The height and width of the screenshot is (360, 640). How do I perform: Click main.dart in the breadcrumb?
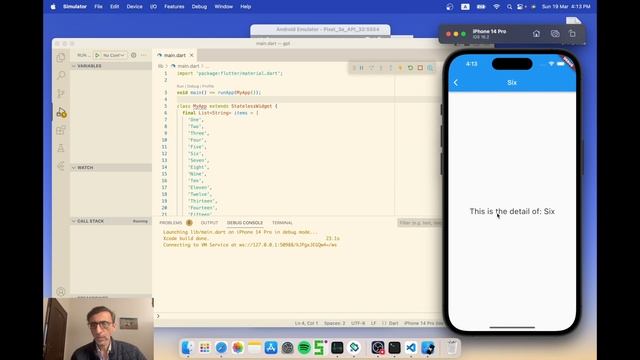188,66
